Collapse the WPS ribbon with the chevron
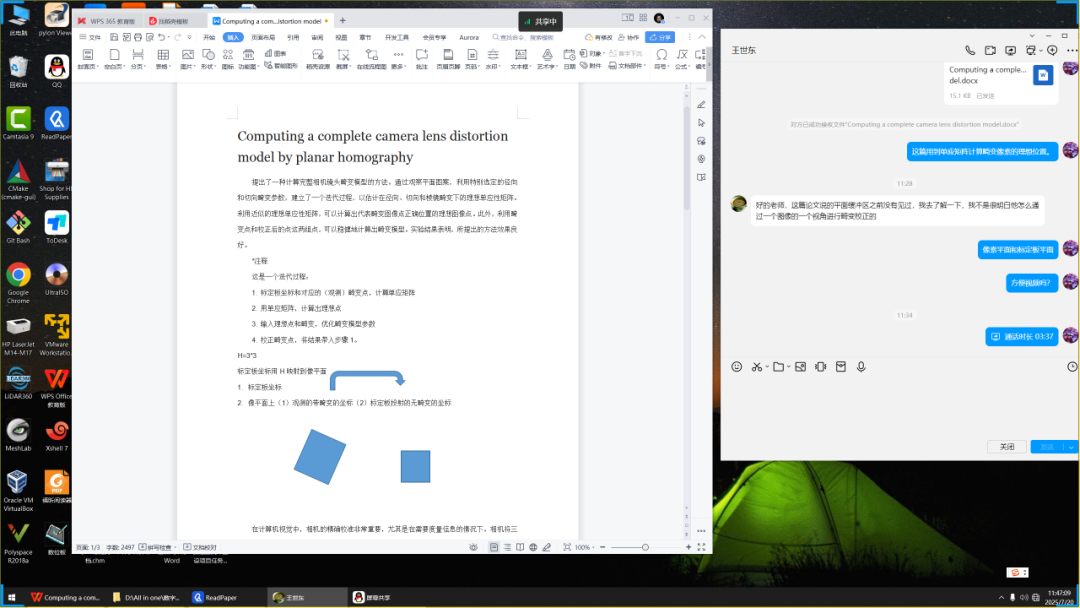 pyautogui.click(x=702, y=37)
